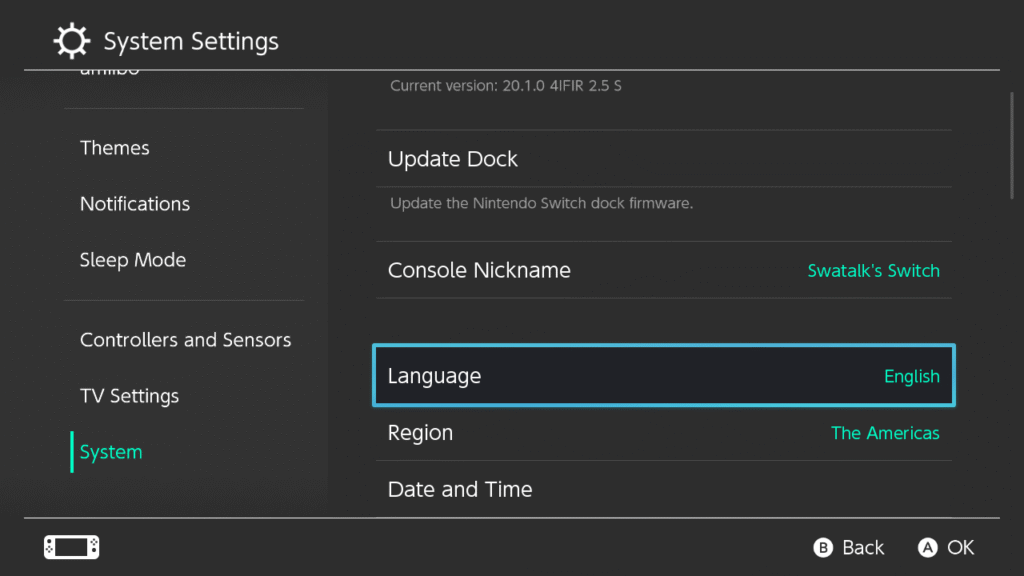Select the System sidebar entry
Image resolution: width=1024 pixels, height=576 pixels.
111,452
